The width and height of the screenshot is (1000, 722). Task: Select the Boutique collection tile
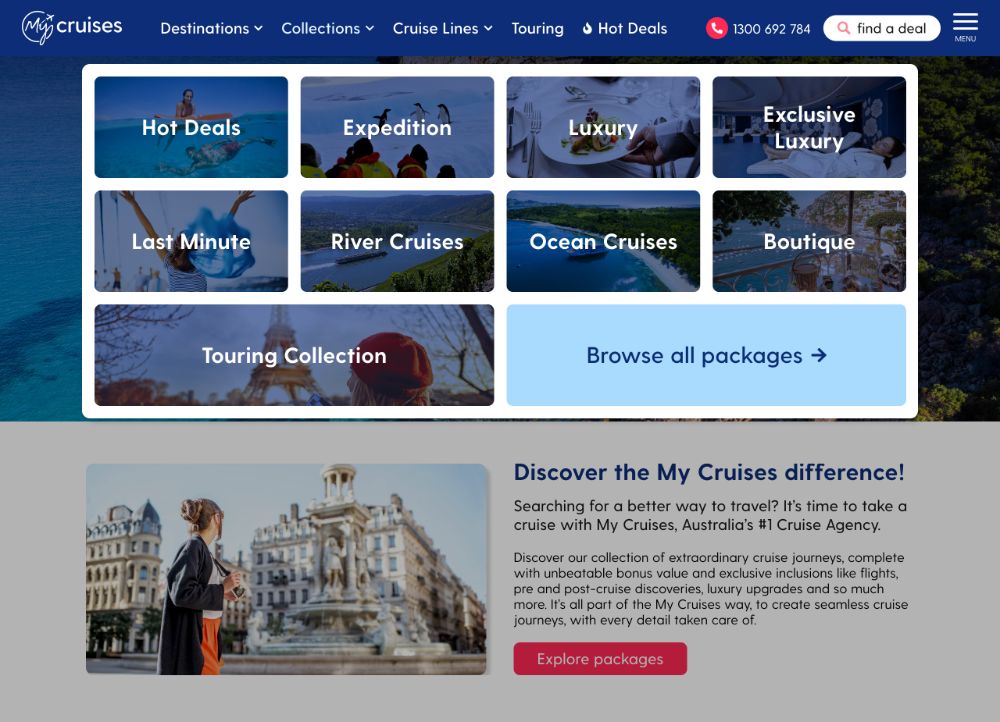pyautogui.click(x=809, y=241)
